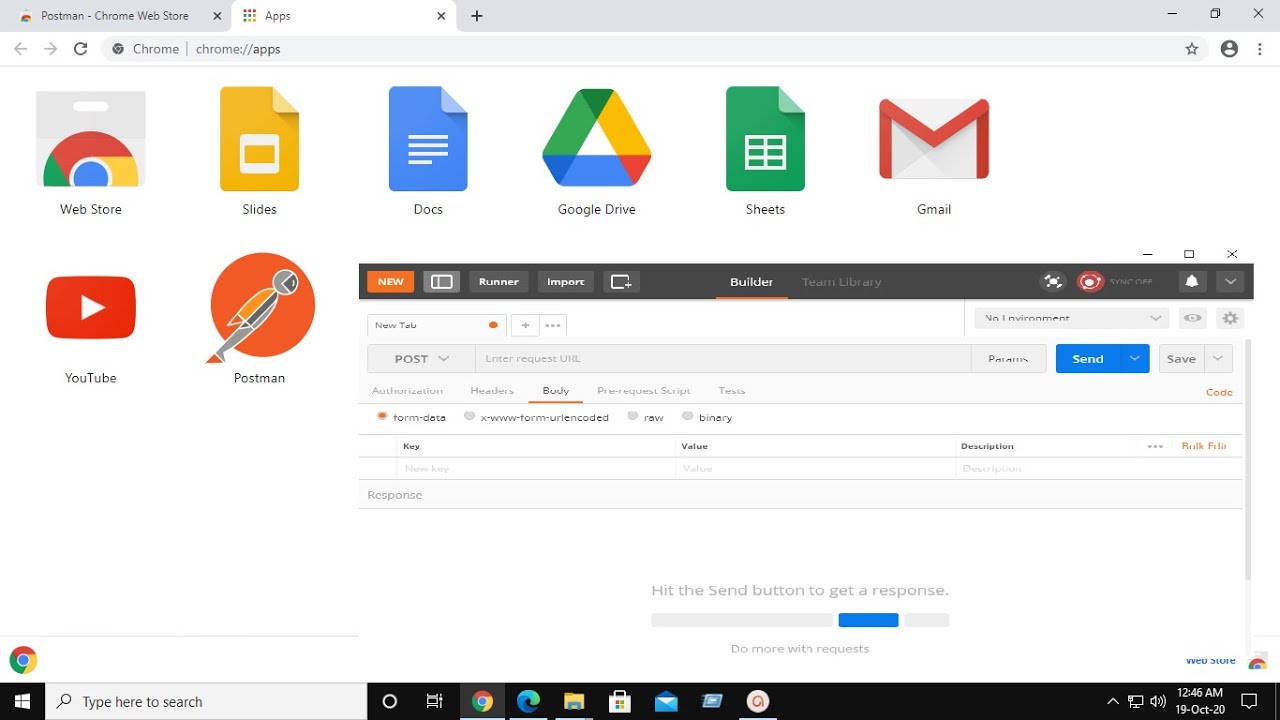
Task: Open File Explorer from taskbar
Action: click(x=574, y=702)
